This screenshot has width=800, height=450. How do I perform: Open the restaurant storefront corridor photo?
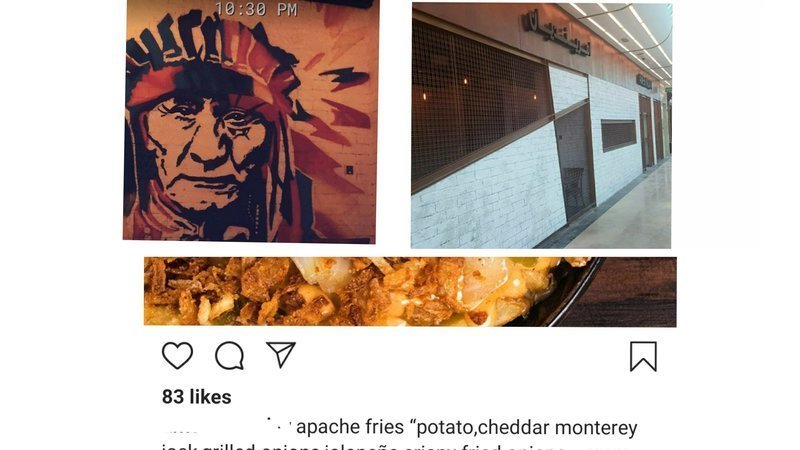[x=541, y=126]
